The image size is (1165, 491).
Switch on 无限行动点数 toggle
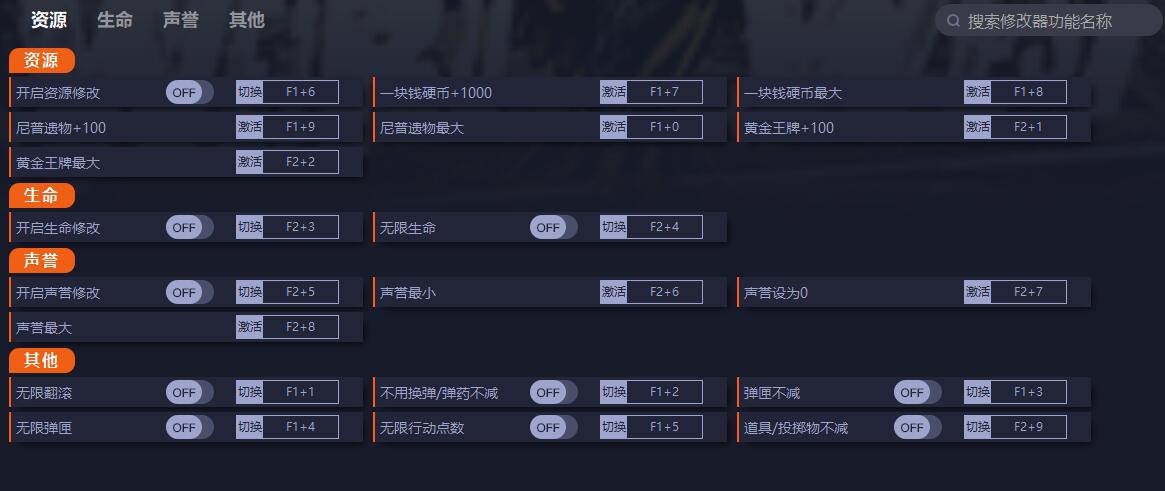(553, 428)
